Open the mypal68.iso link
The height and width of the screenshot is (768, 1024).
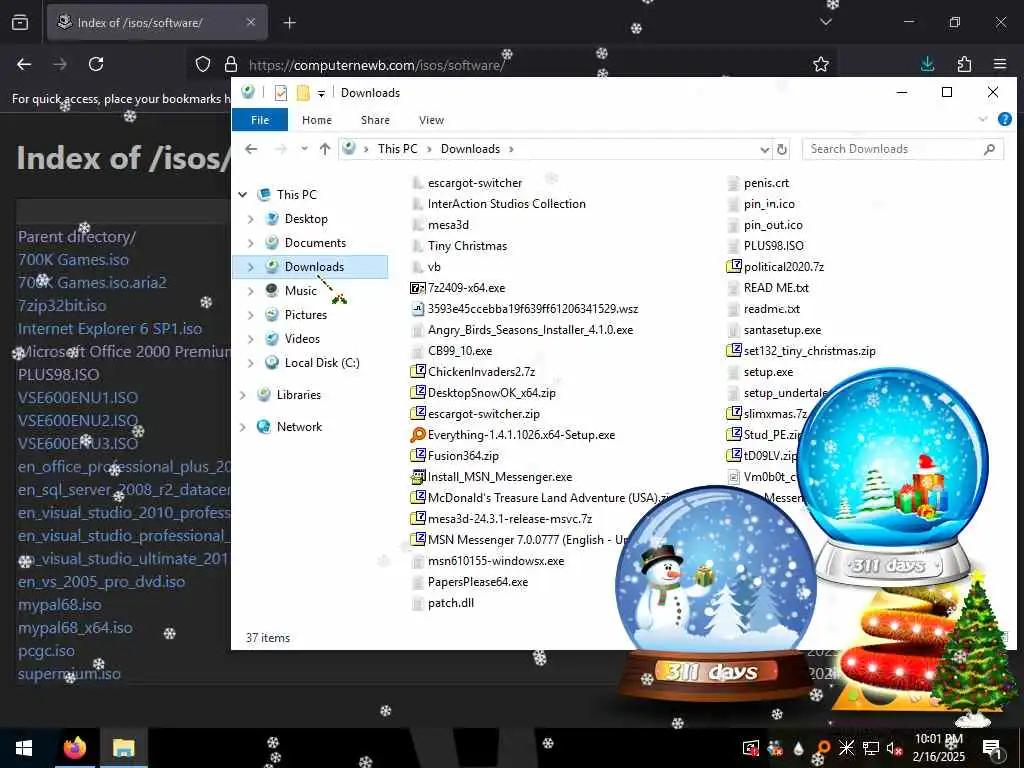59,605
